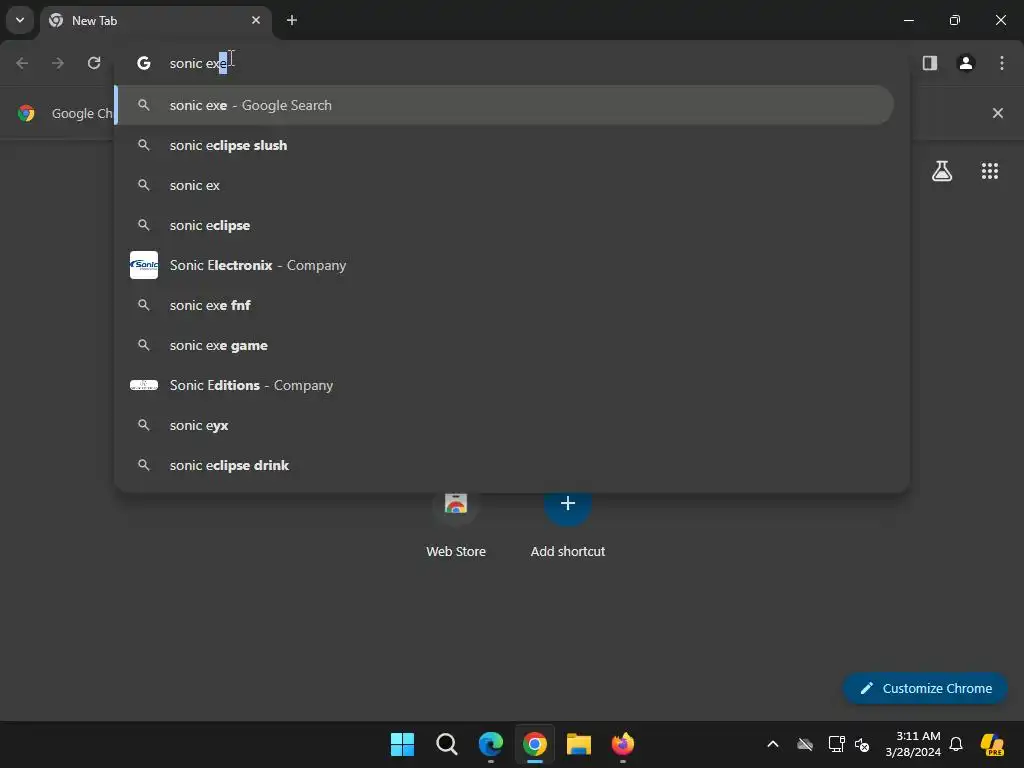1024x768 pixels.
Task: Open the Windows Start menu
Action: click(402, 744)
